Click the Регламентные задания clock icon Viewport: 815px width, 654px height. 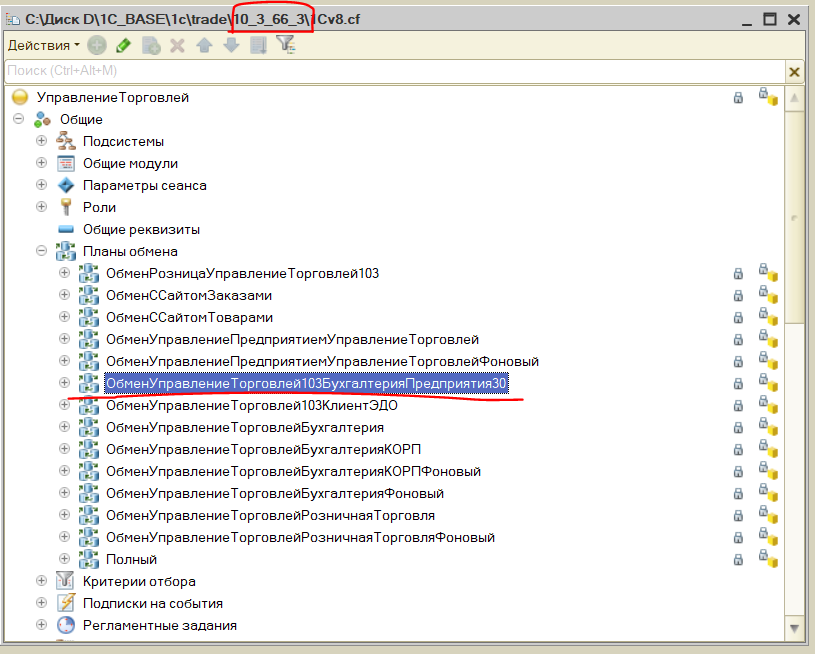pyautogui.click(x=66, y=624)
